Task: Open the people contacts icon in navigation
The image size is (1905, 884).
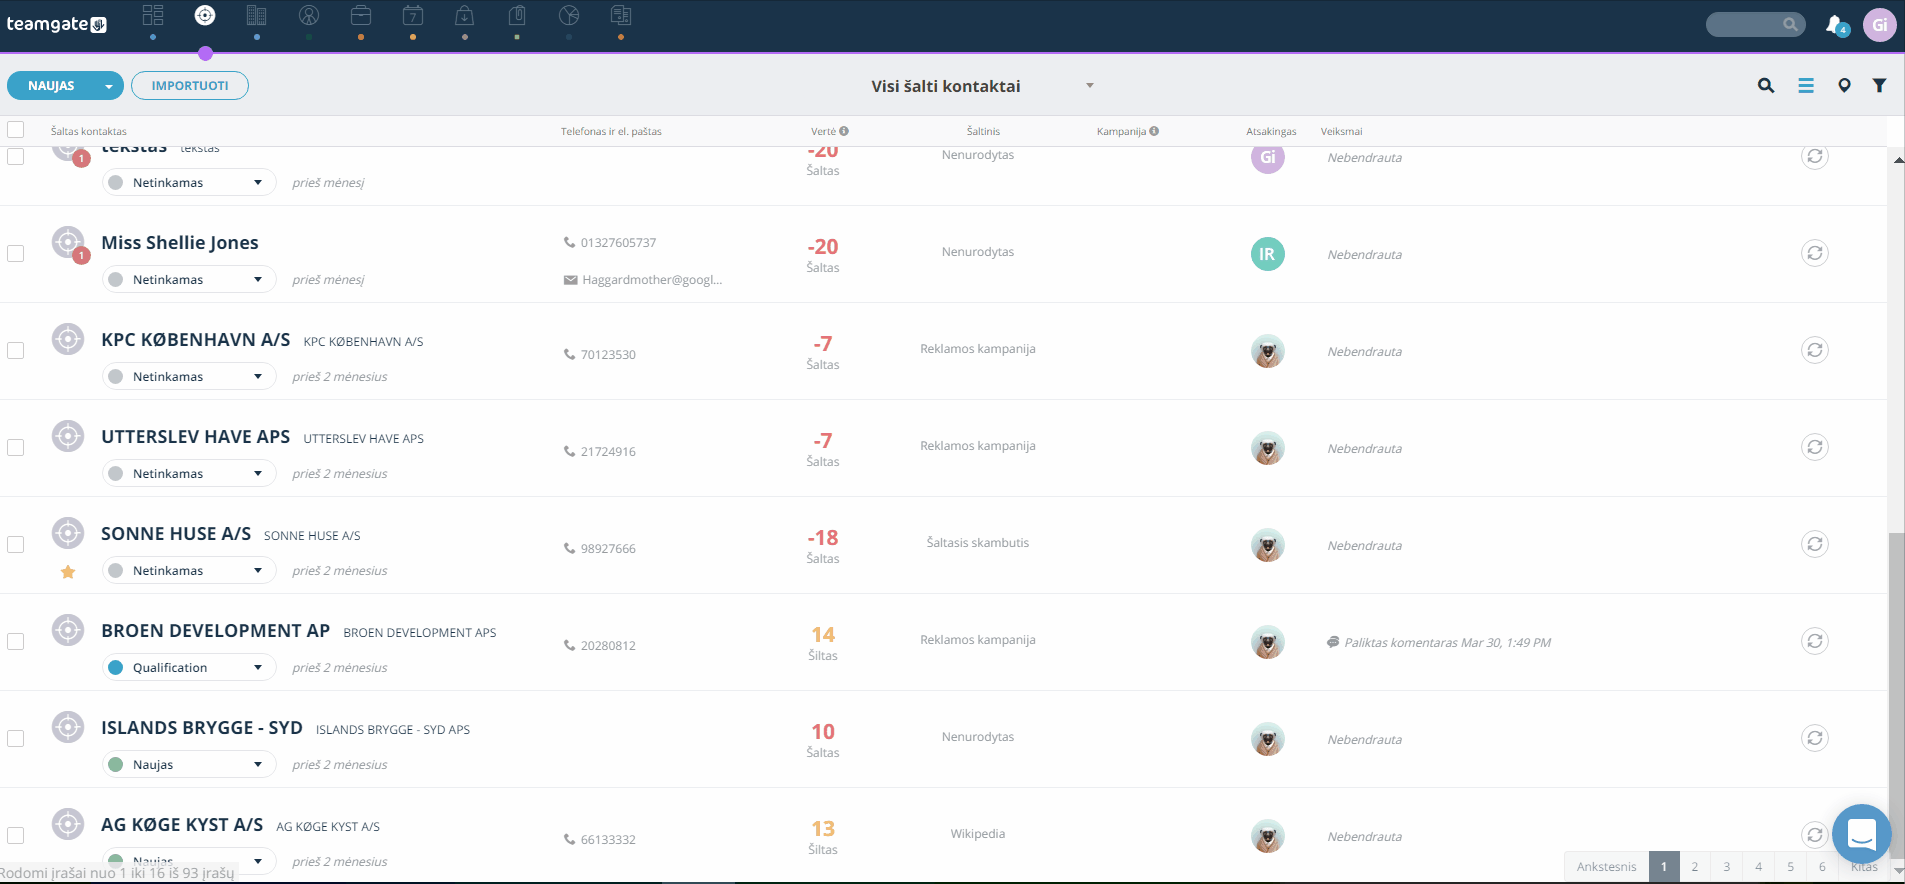Action: tap(309, 15)
